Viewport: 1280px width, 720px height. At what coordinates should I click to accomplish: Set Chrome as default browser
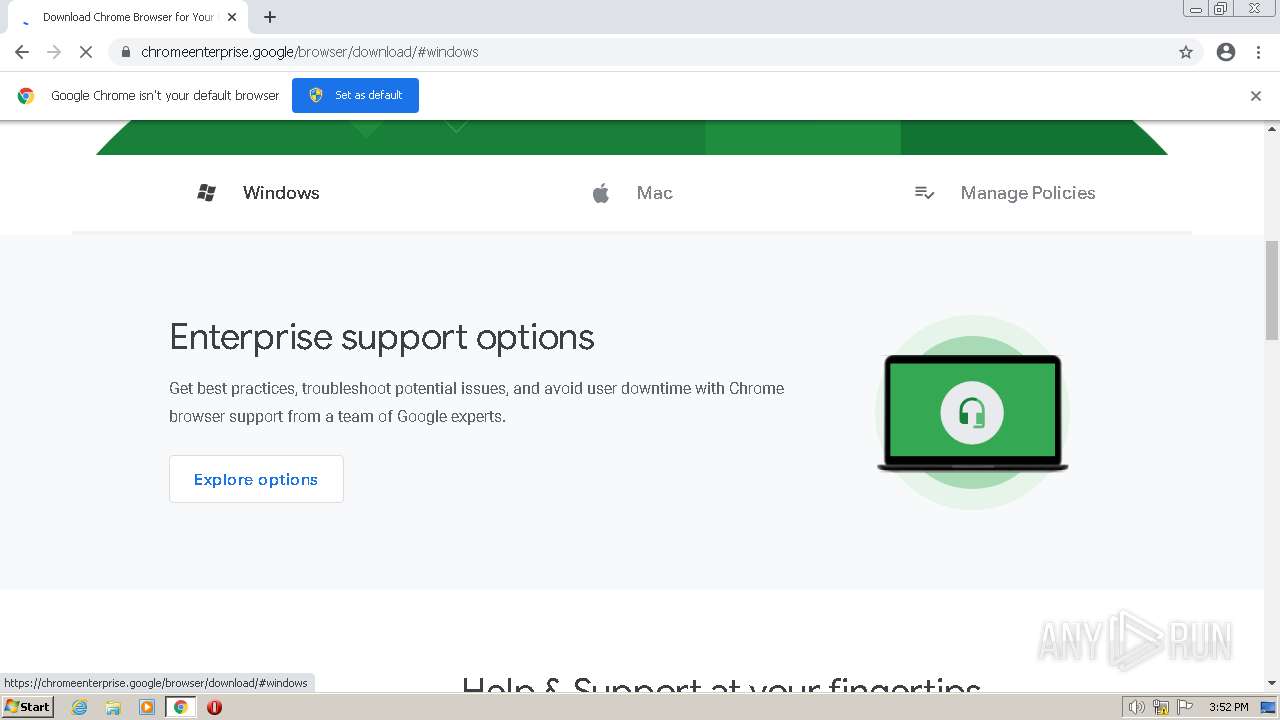pos(355,95)
